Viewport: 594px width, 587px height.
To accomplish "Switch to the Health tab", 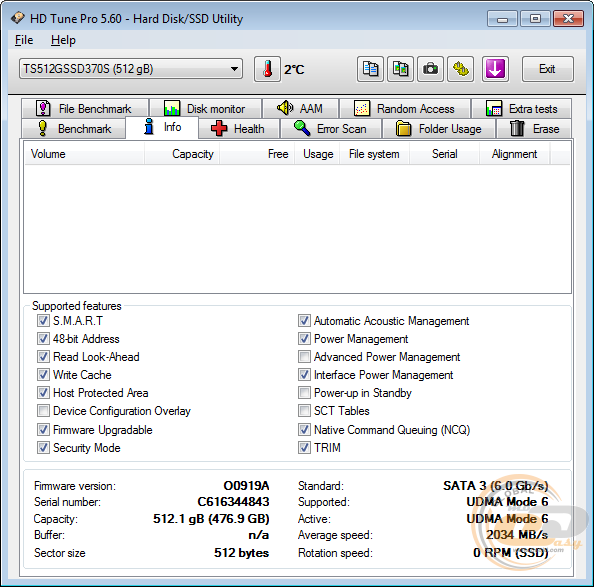I will (x=239, y=129).
